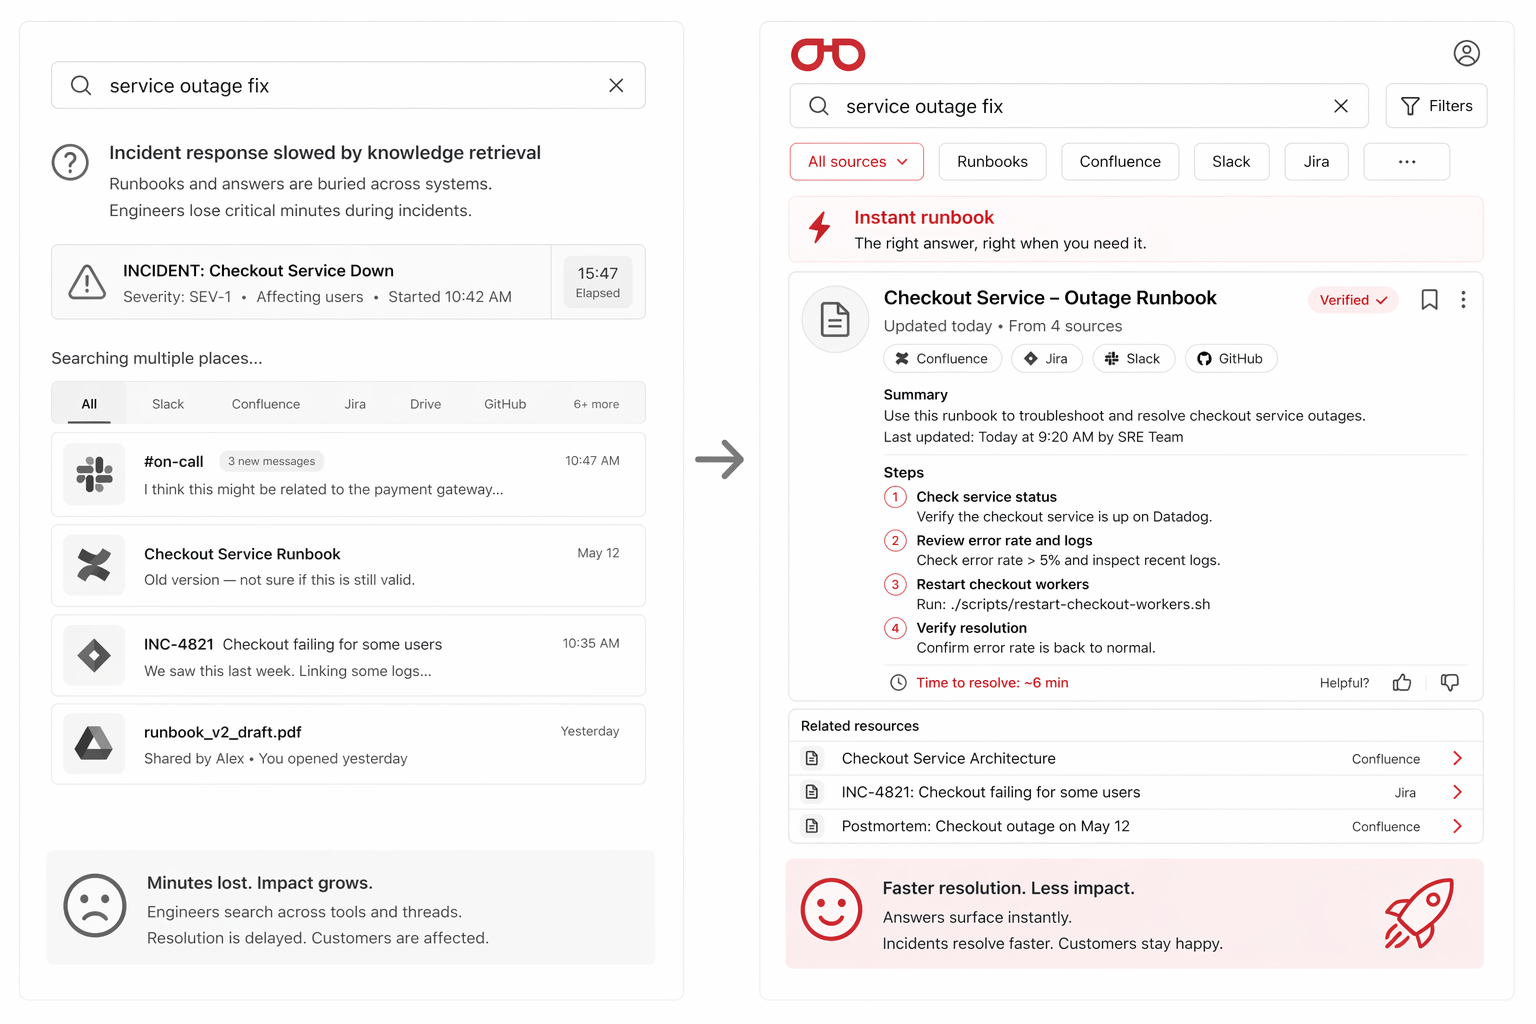
Task: Open the Jira icon beside INC-4821 result
Action: [94, 656]
